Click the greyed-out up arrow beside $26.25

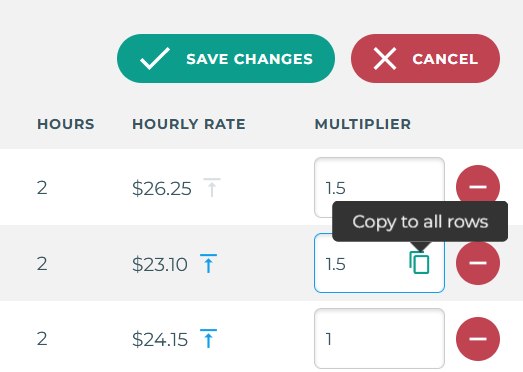click(212, 188)
